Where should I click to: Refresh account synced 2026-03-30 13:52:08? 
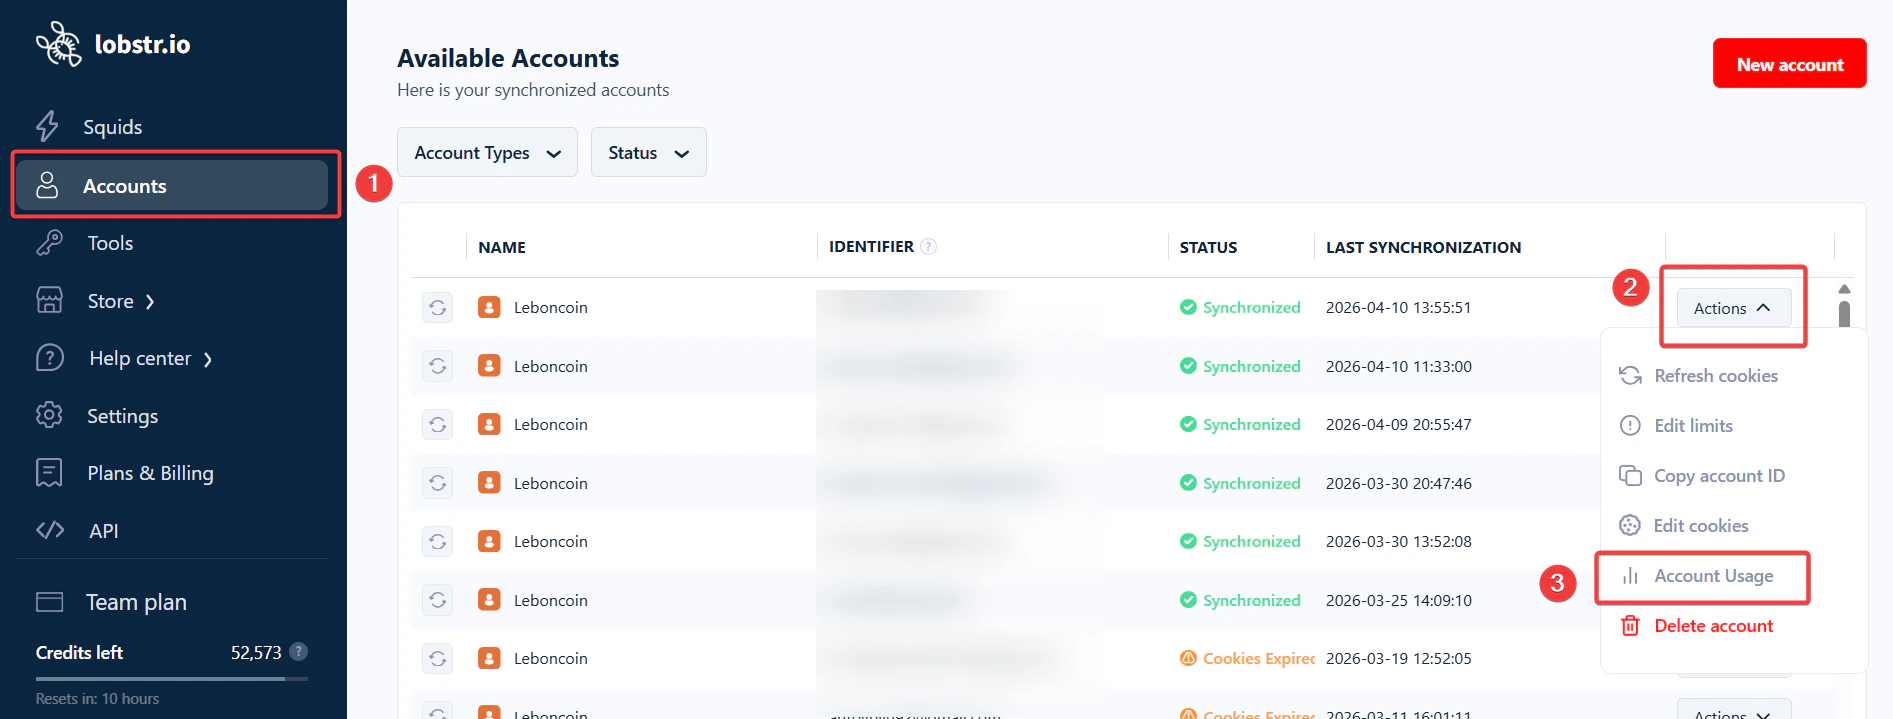tap(438, 541)
